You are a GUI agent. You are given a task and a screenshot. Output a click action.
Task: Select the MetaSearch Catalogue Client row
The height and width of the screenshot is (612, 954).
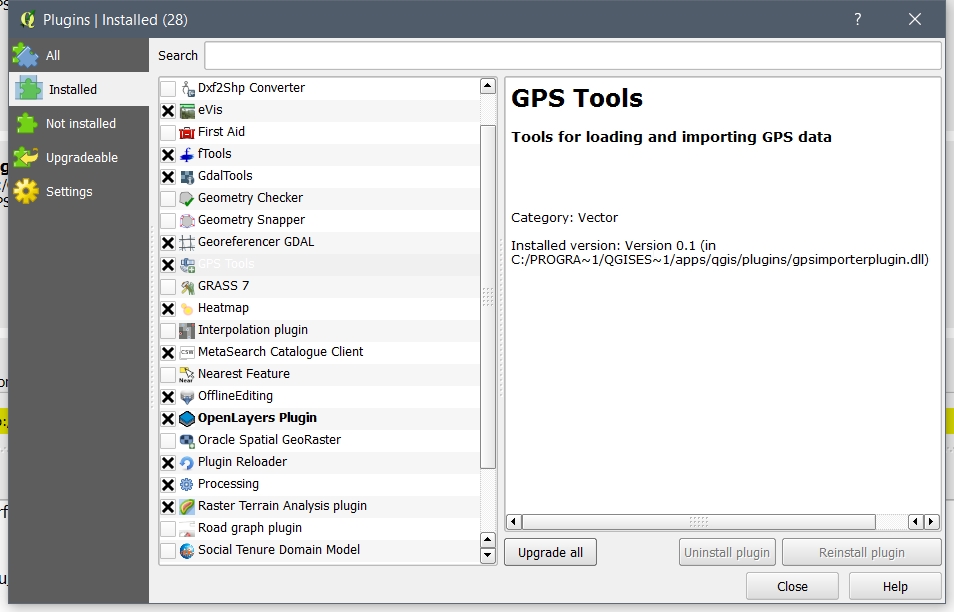tap(320, 352)
